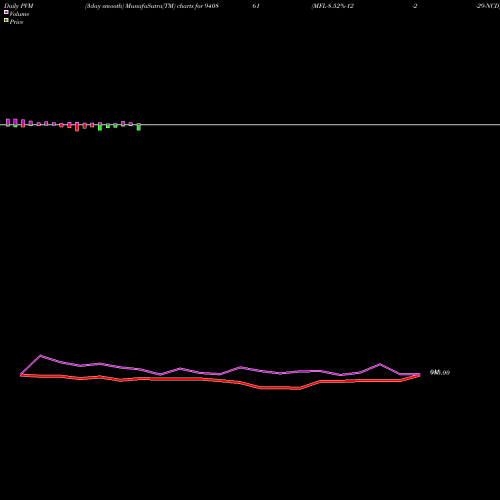Click the '-29-NCD' label at top right
The height and width of the screenshot is (500, 500).
click(x=488, y=6)
